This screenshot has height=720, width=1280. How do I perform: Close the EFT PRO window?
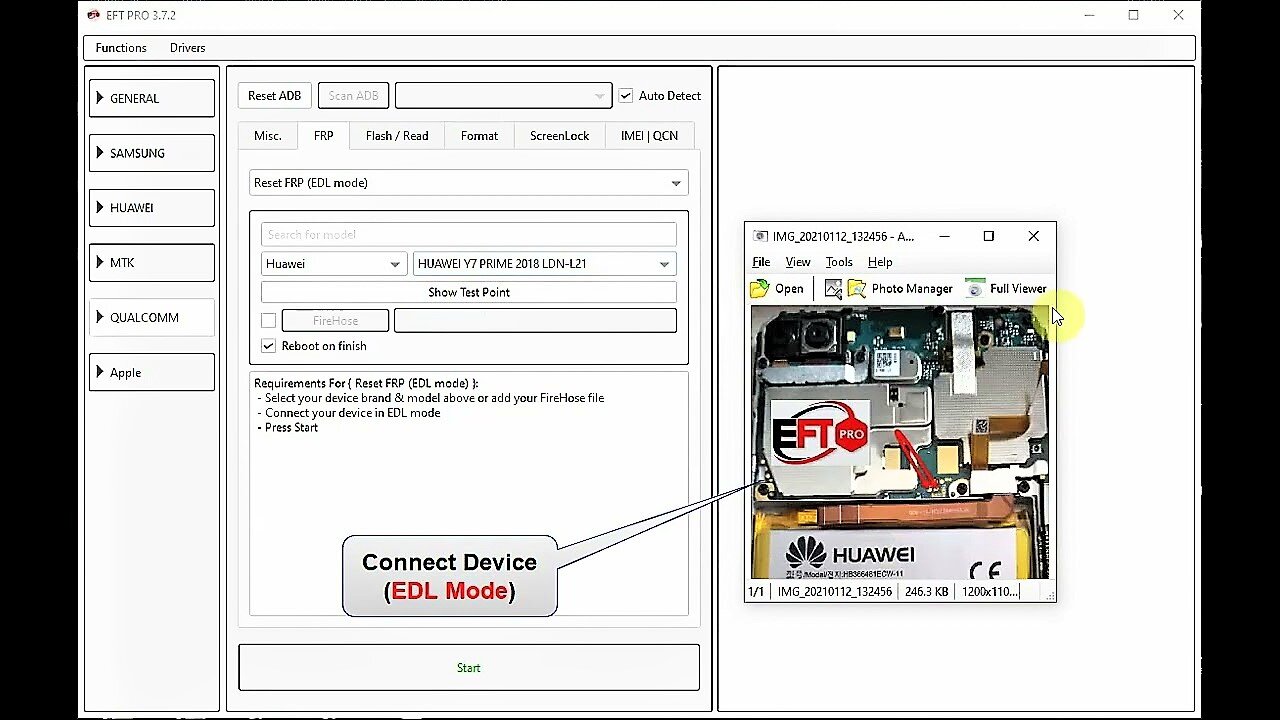[x=1178, y=15]
